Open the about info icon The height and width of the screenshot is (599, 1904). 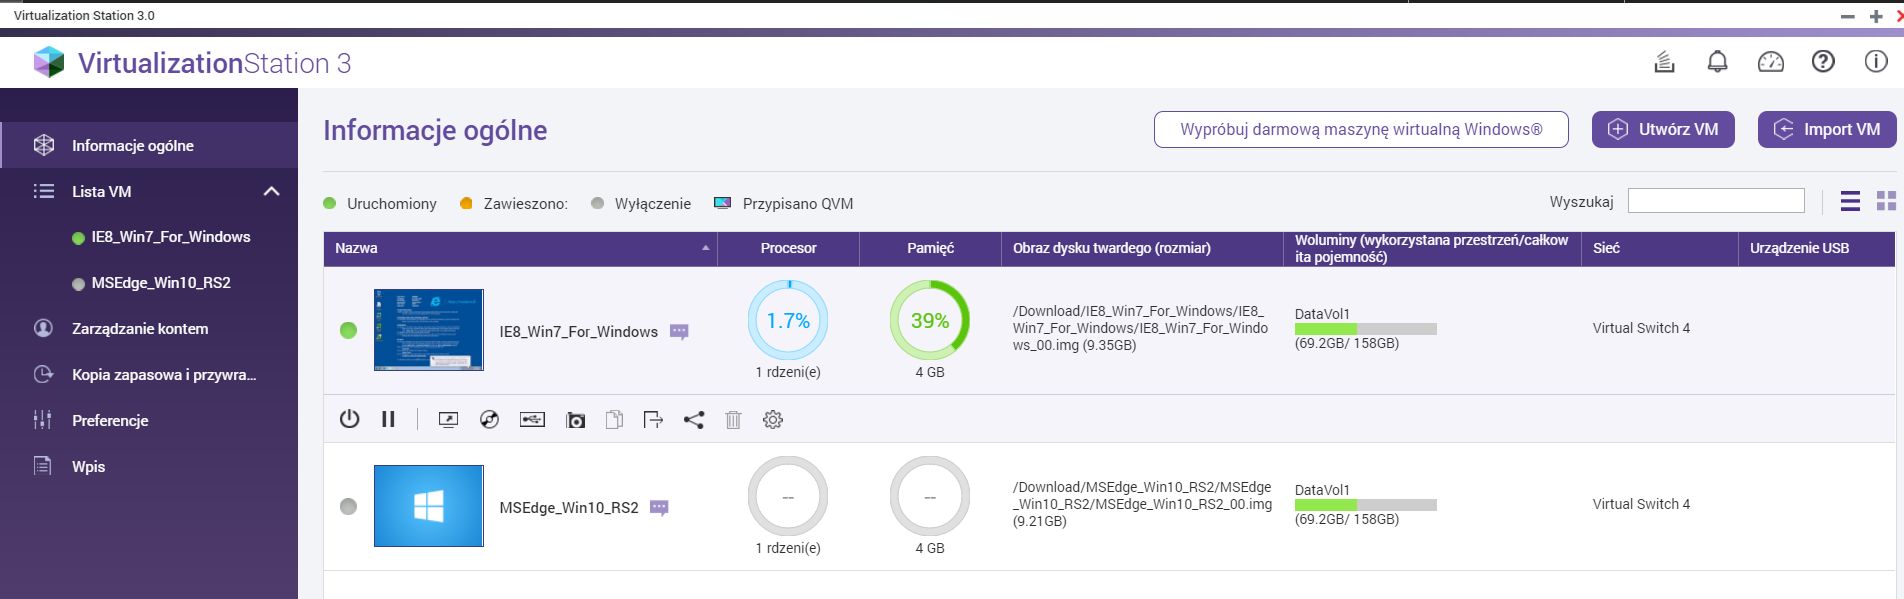click(1876, 62)
